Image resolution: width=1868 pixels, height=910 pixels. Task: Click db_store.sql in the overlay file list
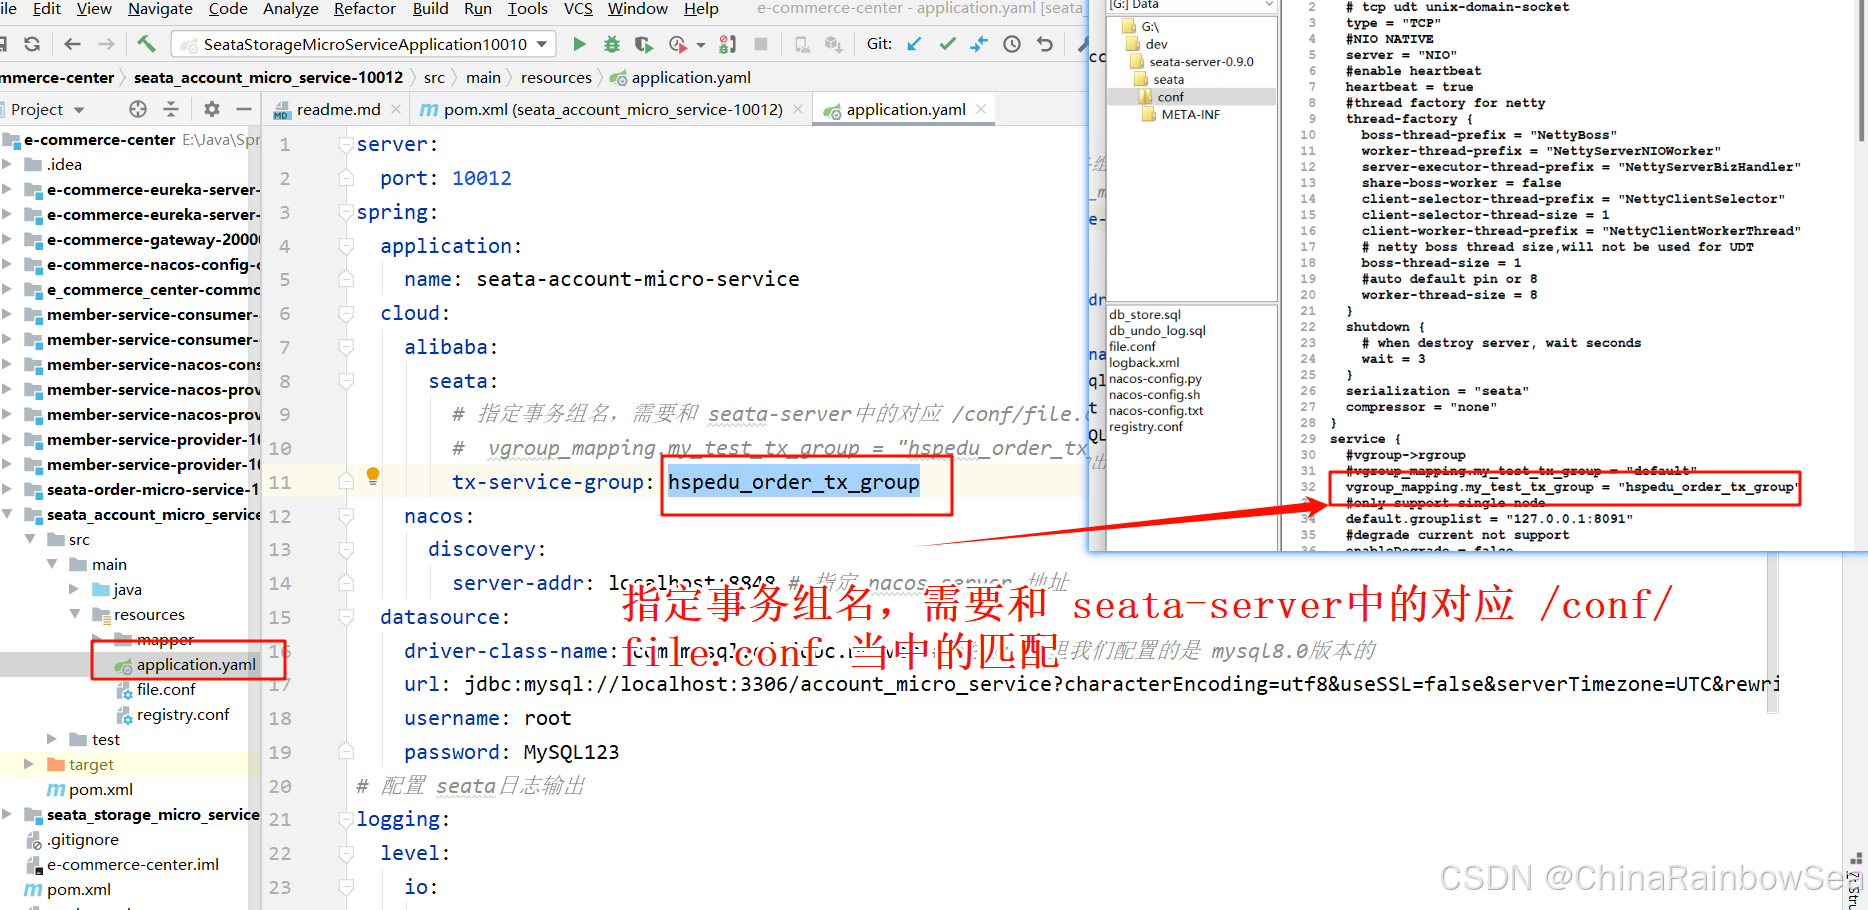(x=1144, y=314)
